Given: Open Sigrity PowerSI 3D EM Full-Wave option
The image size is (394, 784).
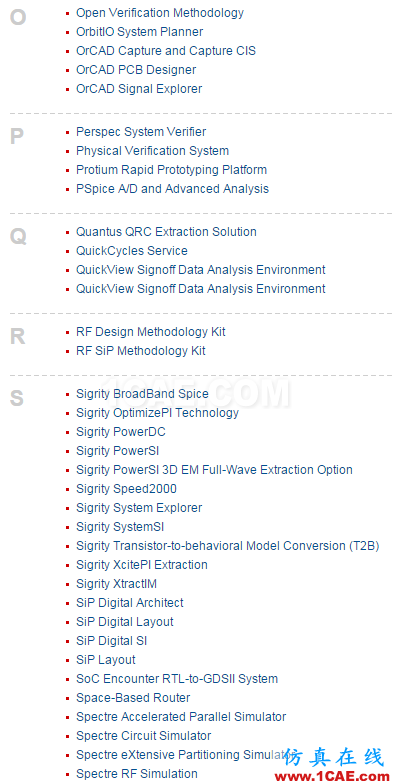Looking at the screenshot, I should tap(214, 470).
